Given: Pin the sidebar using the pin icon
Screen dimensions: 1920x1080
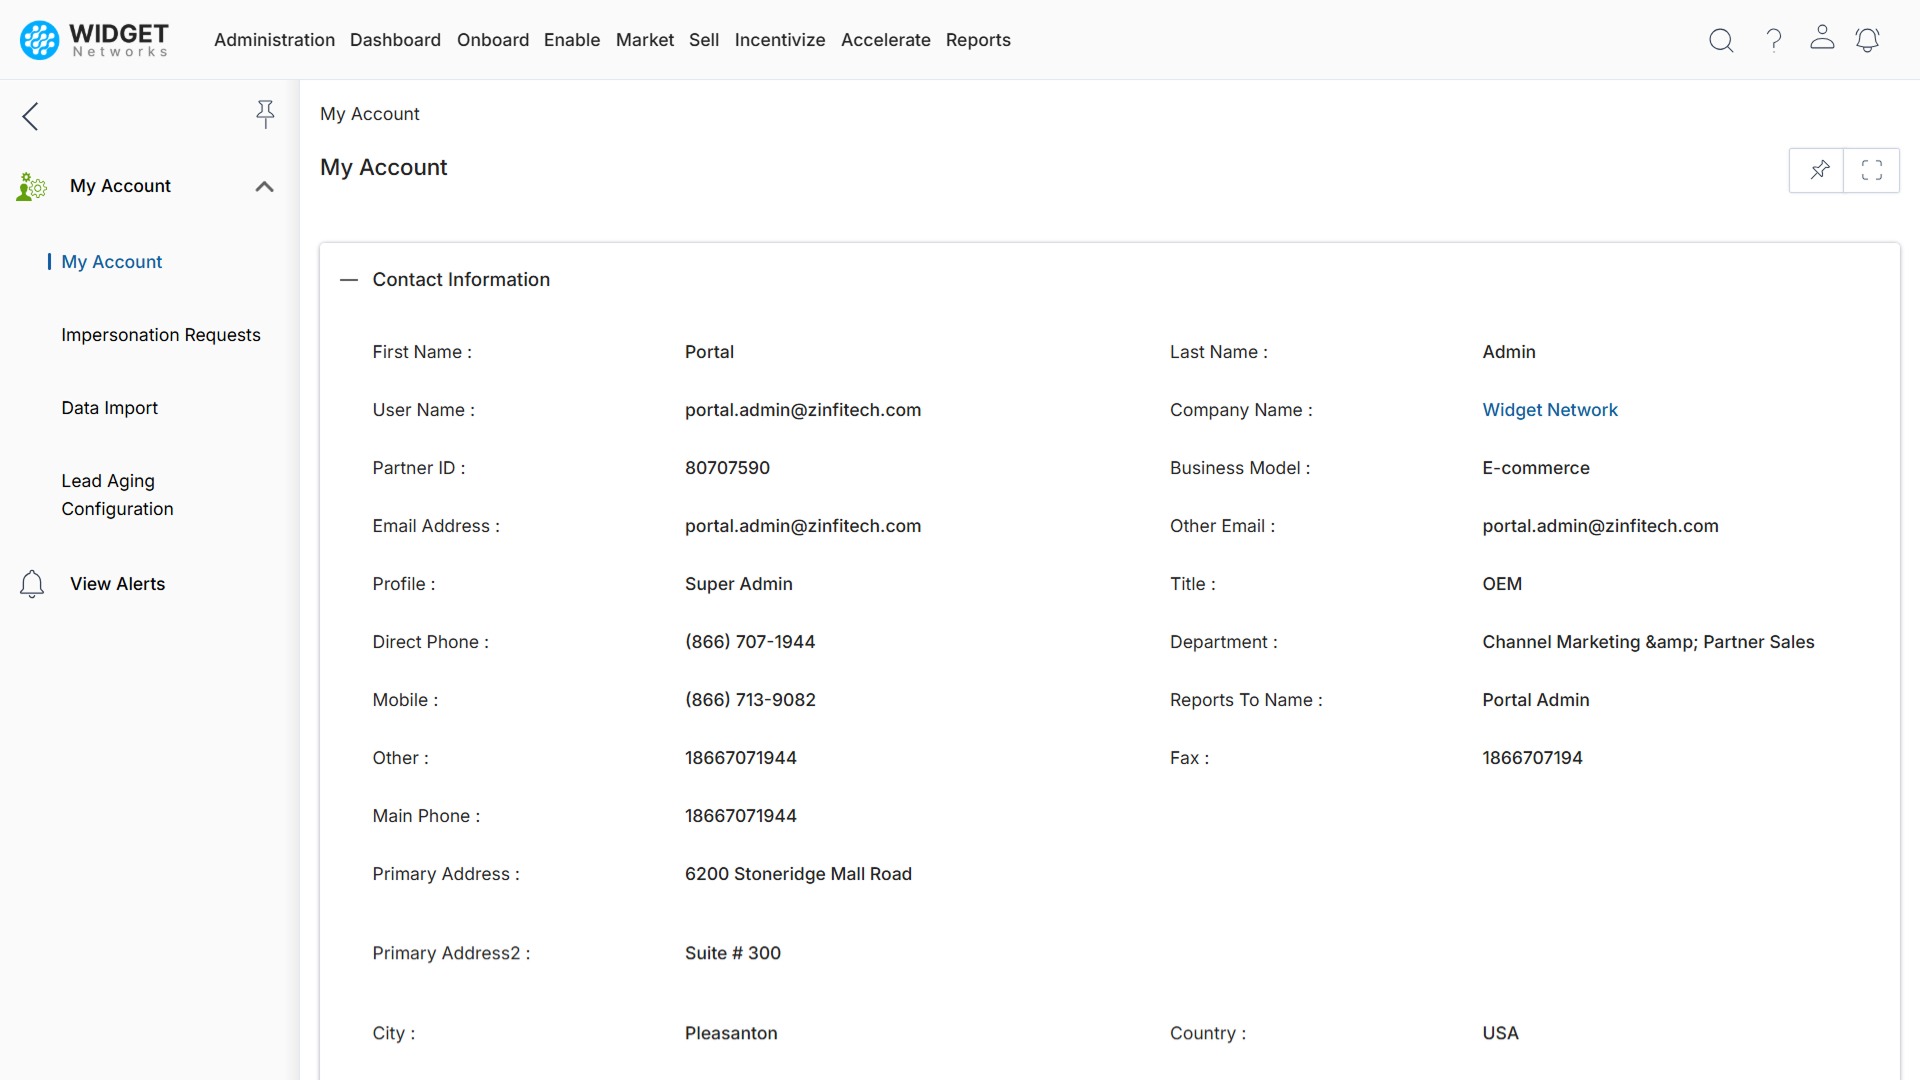Looking at the screenshot, I should click(x=265, y=114).
